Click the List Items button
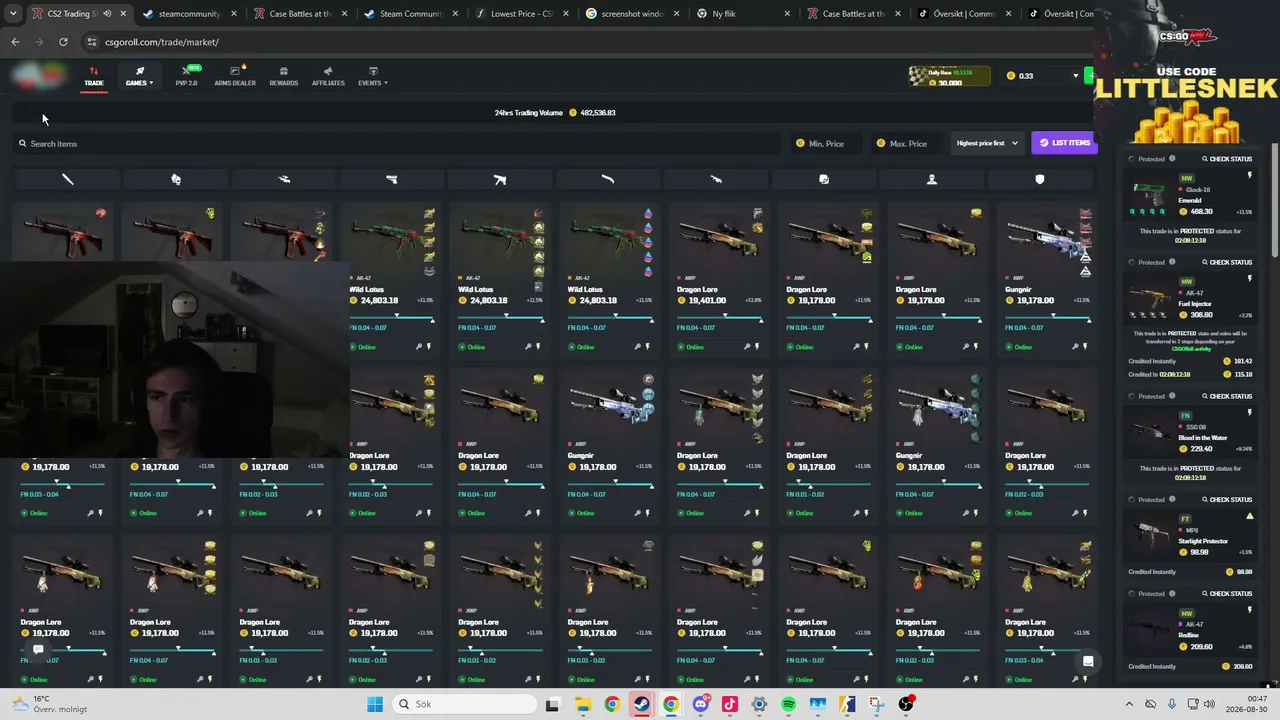1280x720 pixels. tap(1064, 143)
